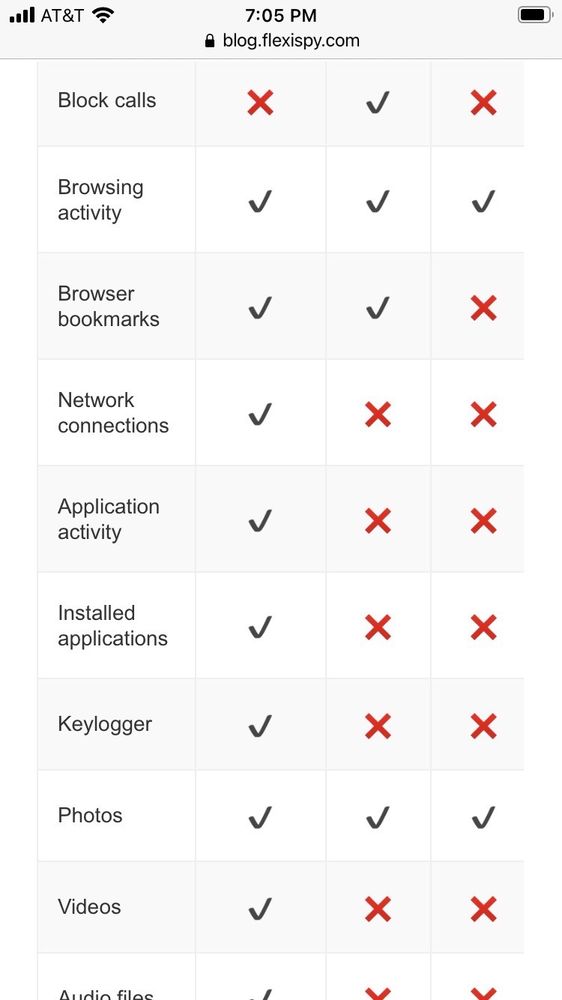Select the Installed applications row label

pyautogui.click(x=113, y=626)
